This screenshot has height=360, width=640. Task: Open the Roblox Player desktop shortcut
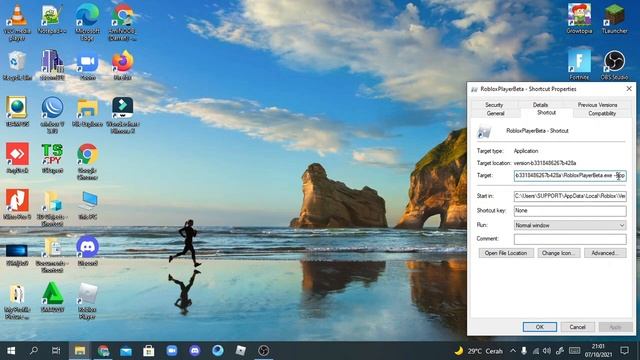pos(87,301)
